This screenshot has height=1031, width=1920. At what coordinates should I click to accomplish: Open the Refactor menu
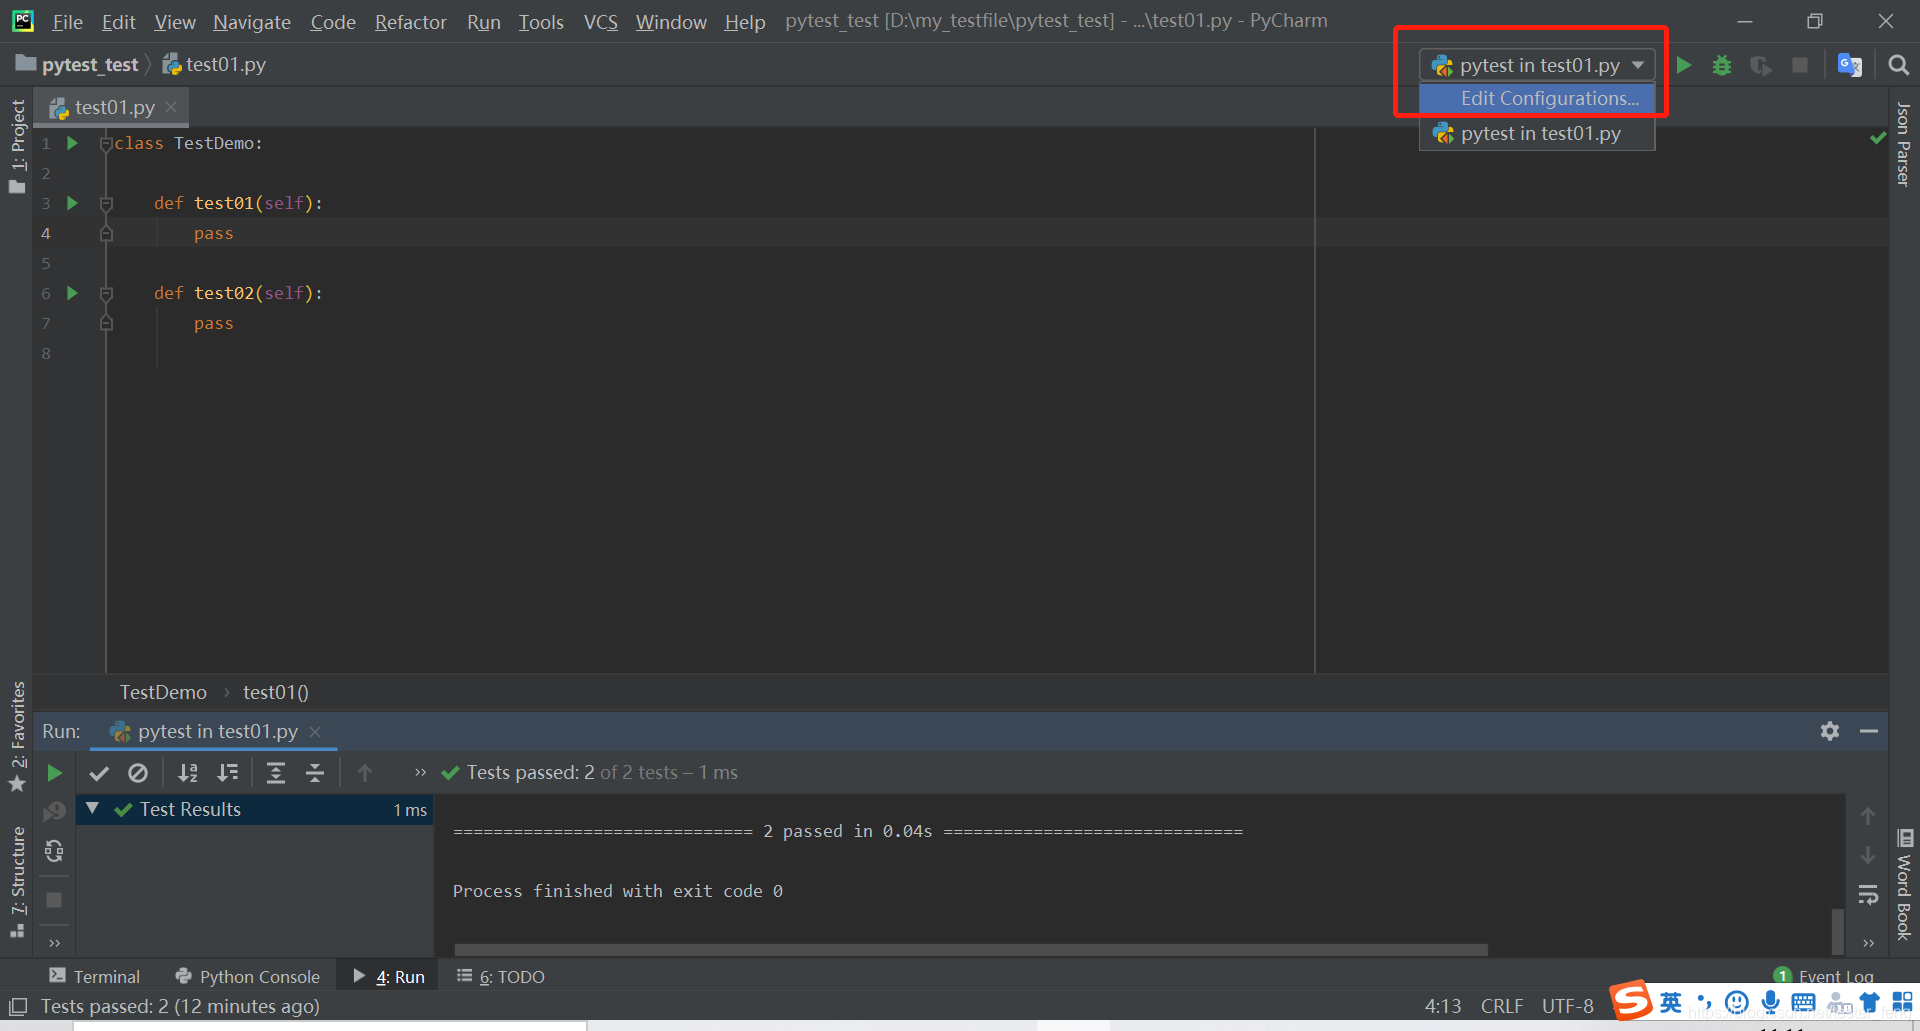pyautogui.click(x=410, y=21)
